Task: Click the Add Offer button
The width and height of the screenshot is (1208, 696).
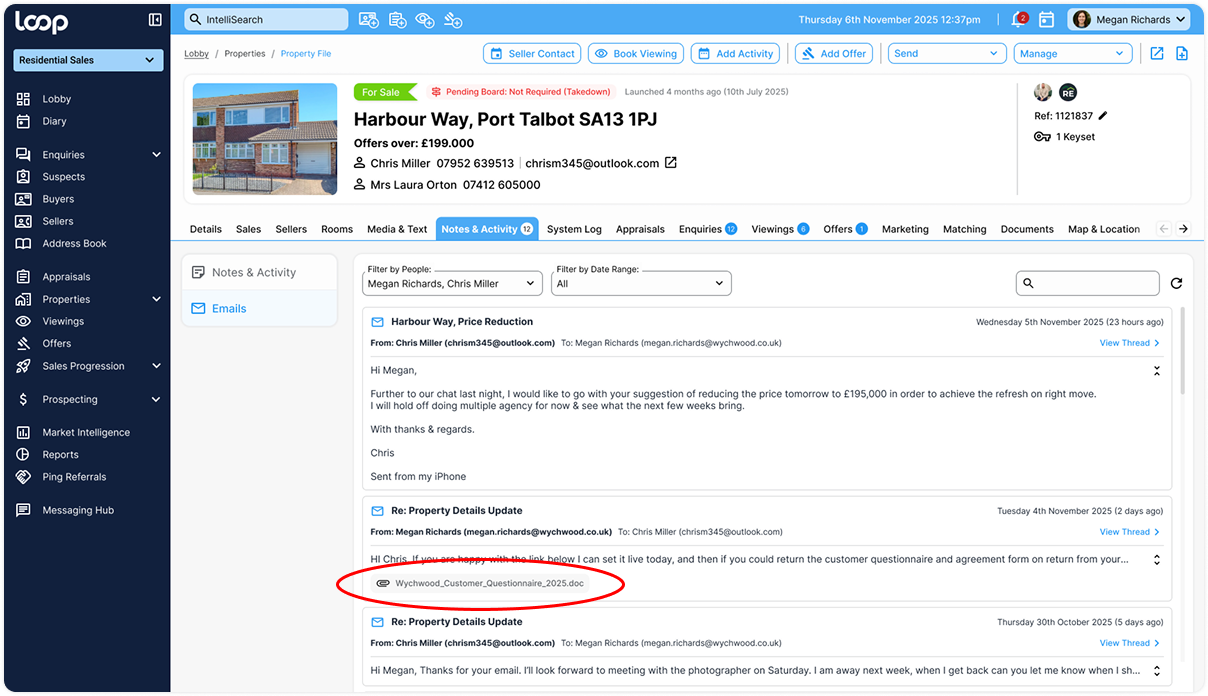Action: 833,53
